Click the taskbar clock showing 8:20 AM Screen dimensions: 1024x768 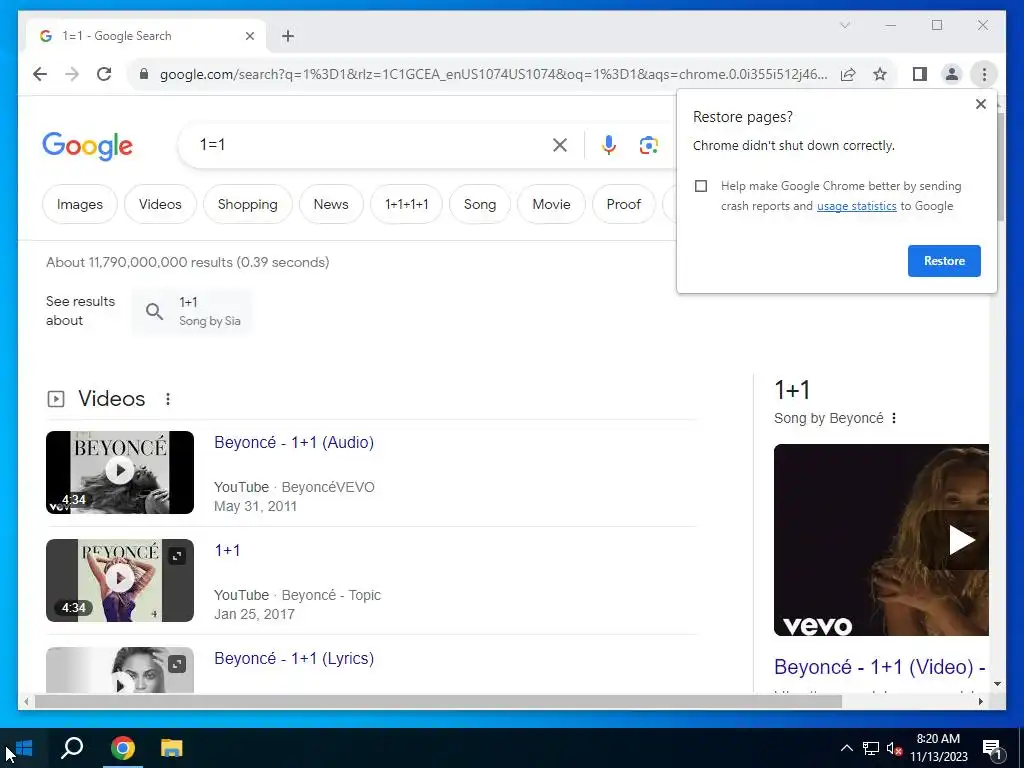click(x=938, y=748)
